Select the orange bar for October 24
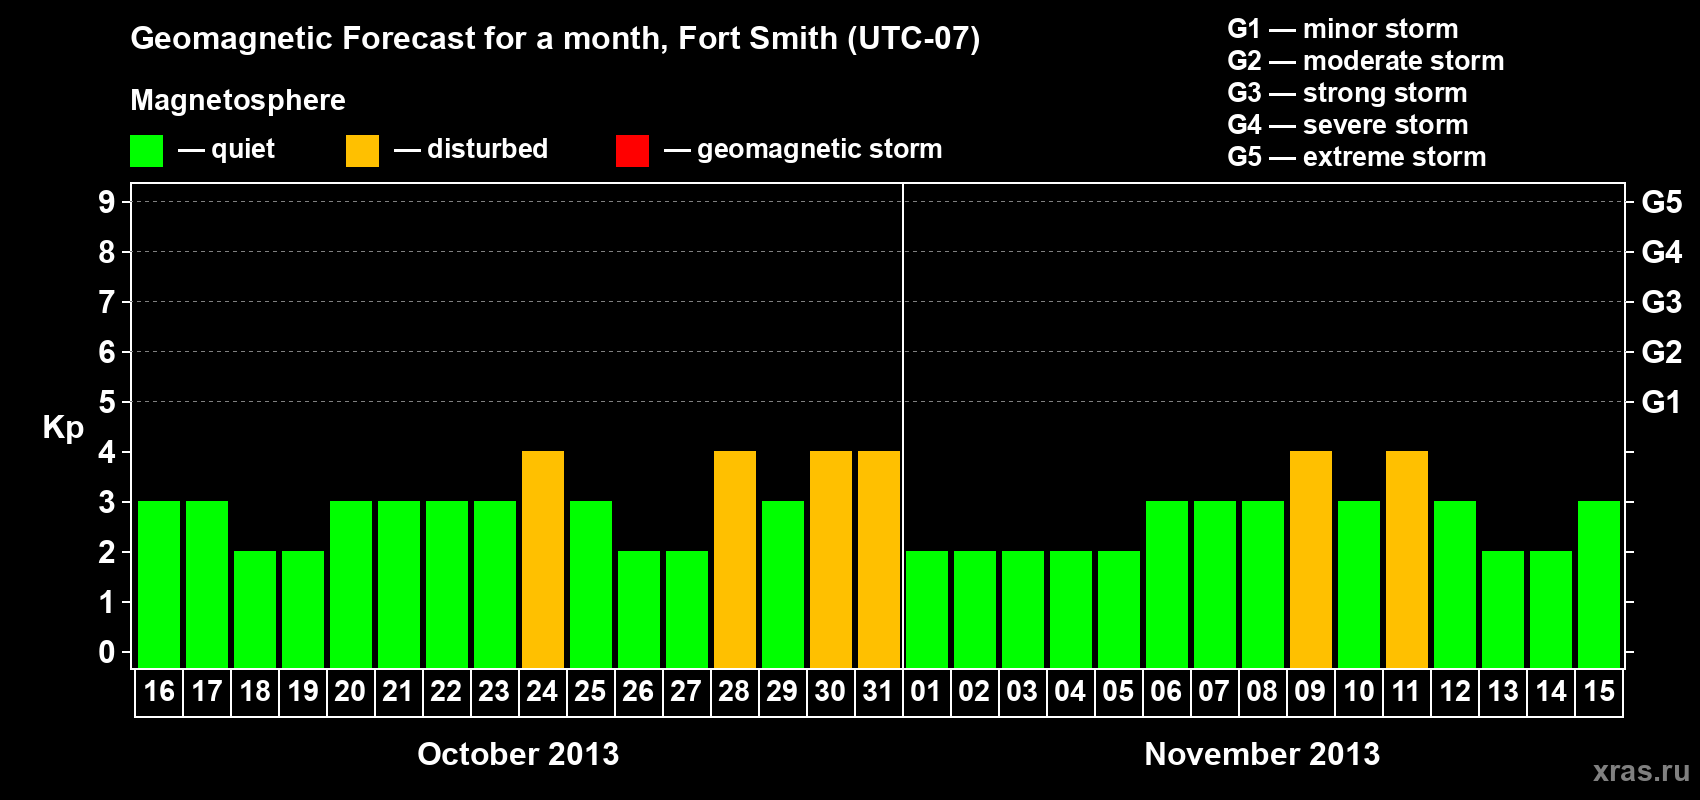This screenshot has height=800, width=1700. 543,559
